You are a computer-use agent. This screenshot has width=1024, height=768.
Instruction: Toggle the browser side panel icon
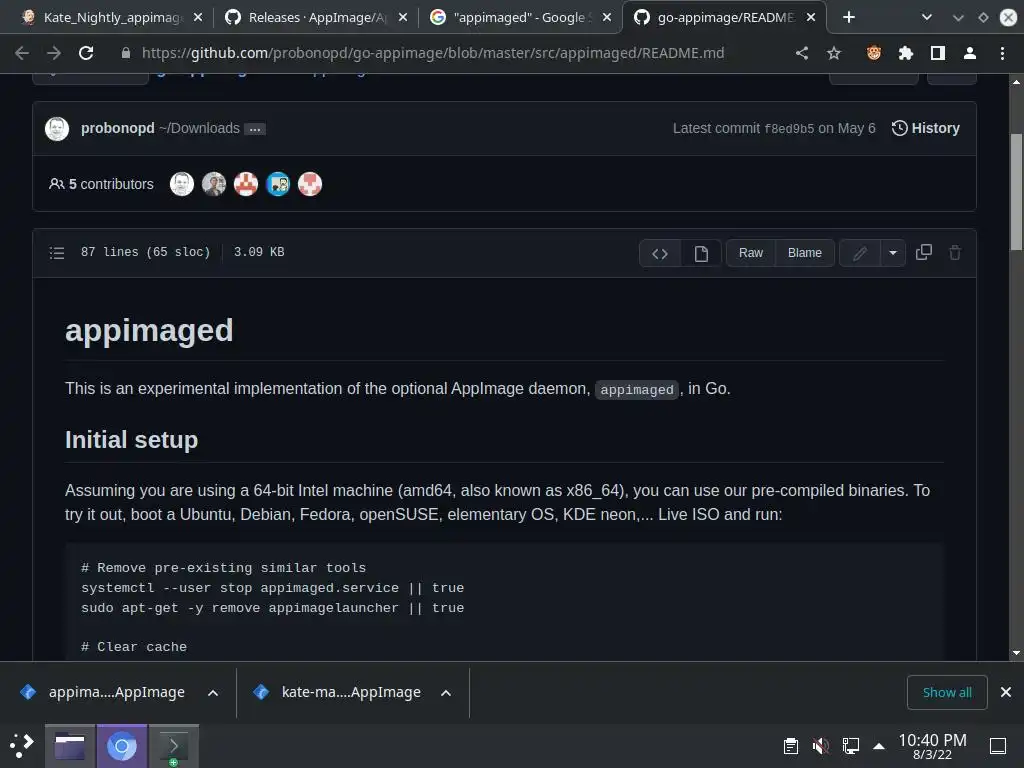click(938, 53)
